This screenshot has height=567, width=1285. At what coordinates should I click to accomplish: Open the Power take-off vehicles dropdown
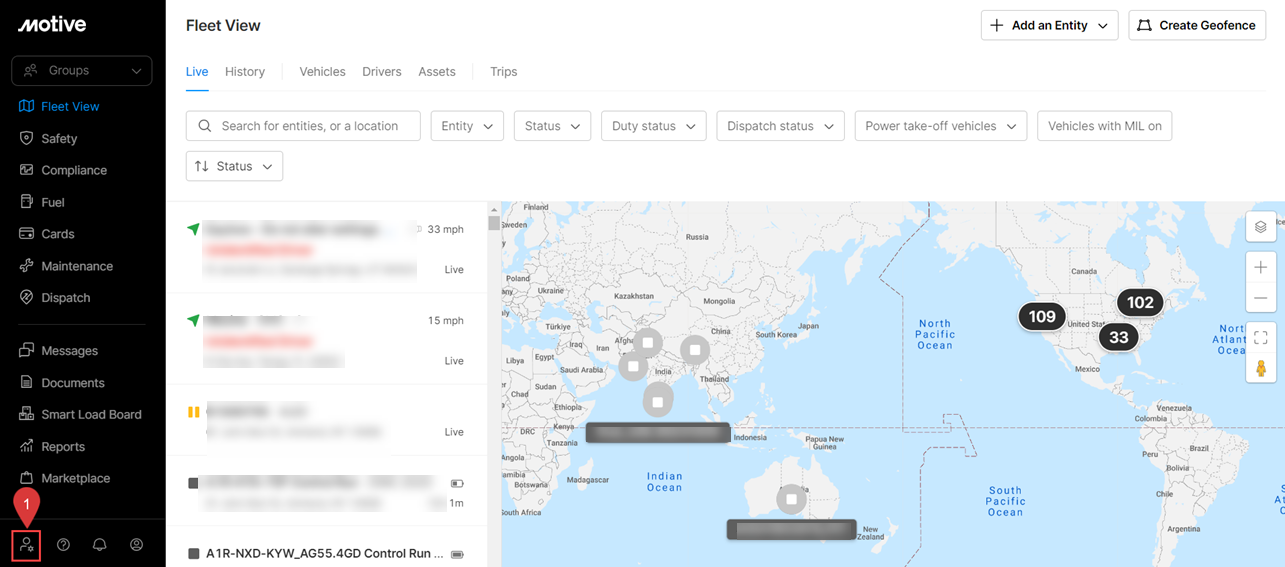[x=940, y=126]
